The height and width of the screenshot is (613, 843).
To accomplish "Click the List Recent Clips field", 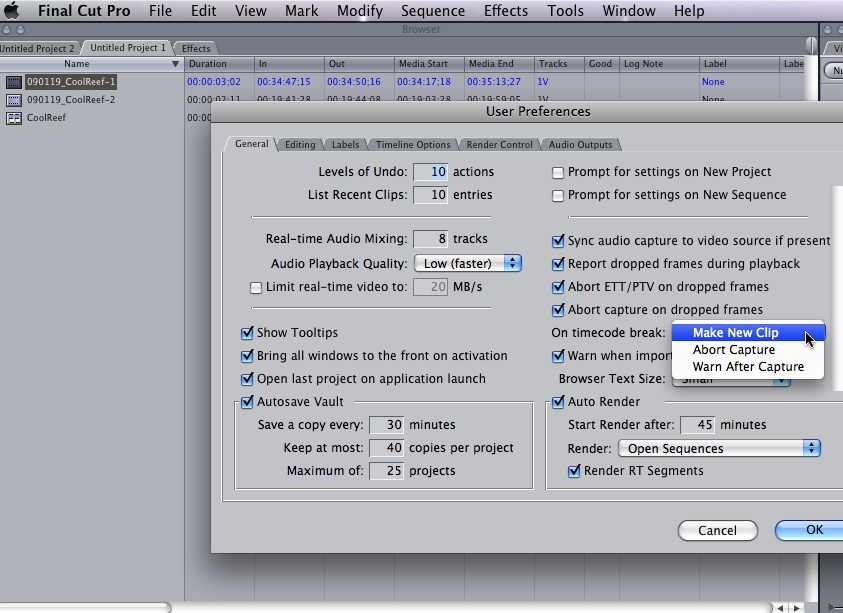I will coord(430,195).
